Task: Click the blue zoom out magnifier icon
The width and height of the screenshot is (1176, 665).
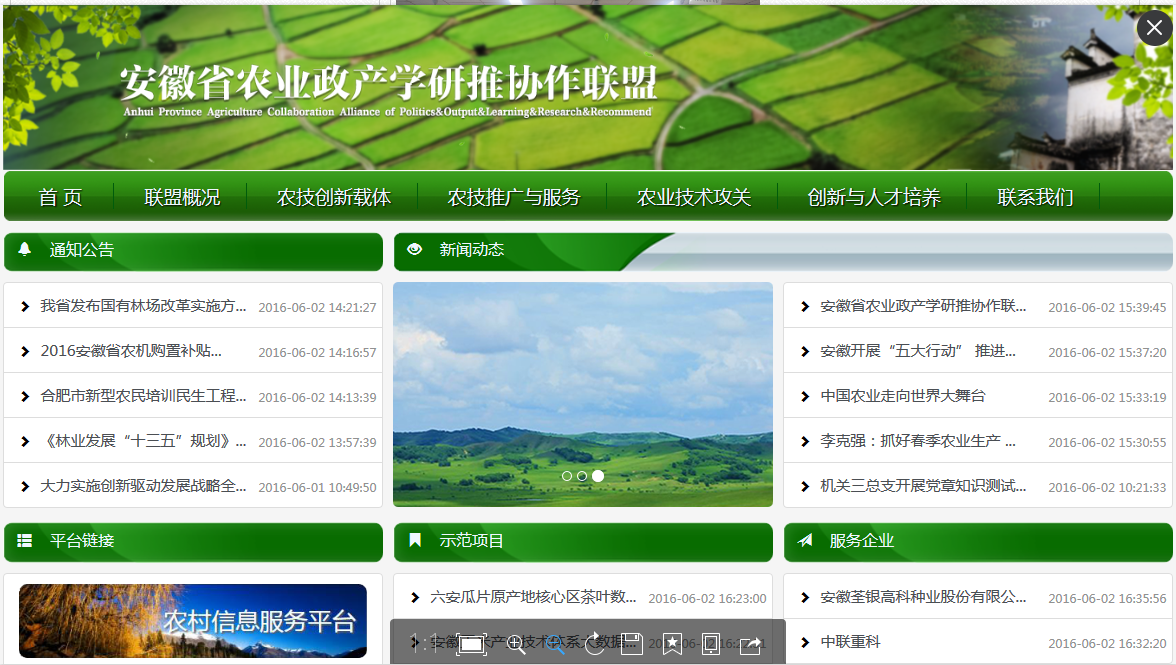Action: coord(555,644)
